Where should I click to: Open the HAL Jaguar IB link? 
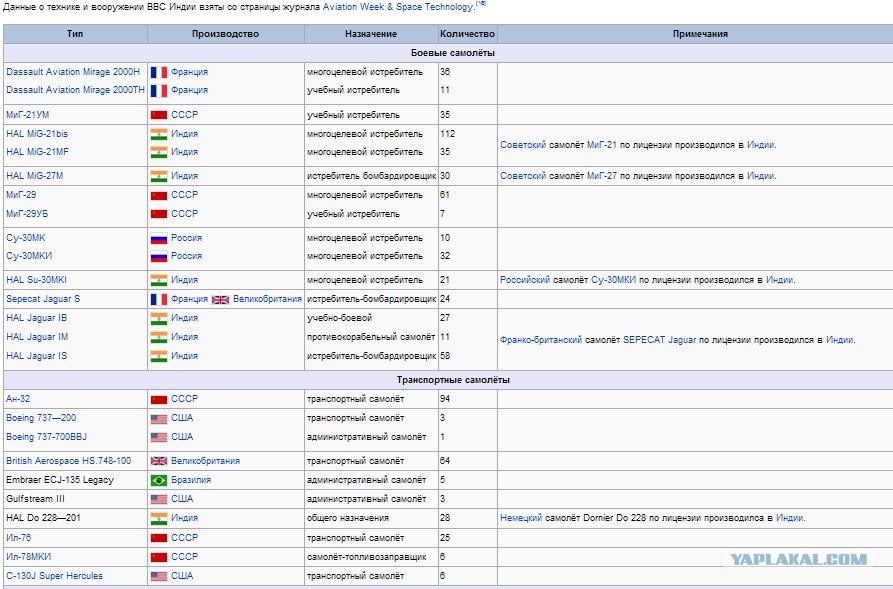point(36,318)
